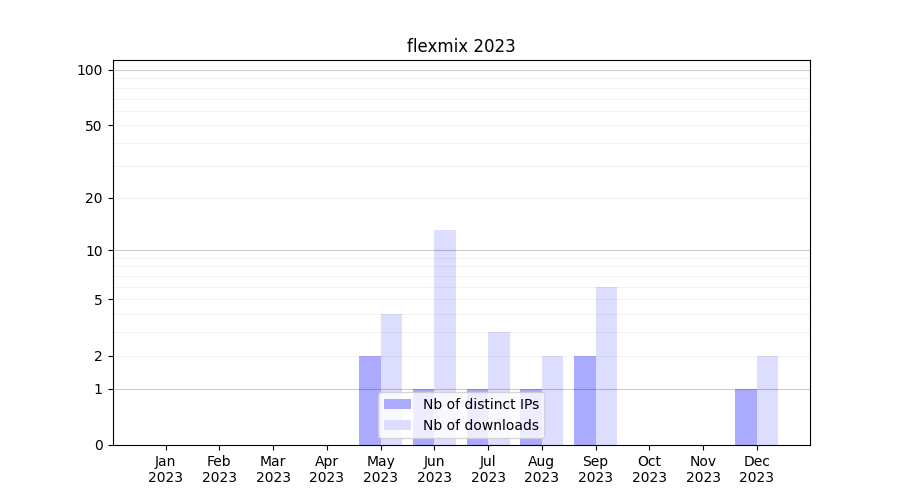Click the December downloads bar
Image resolution: width=900 pixels, height=500 pixels.
click(767, 400)
